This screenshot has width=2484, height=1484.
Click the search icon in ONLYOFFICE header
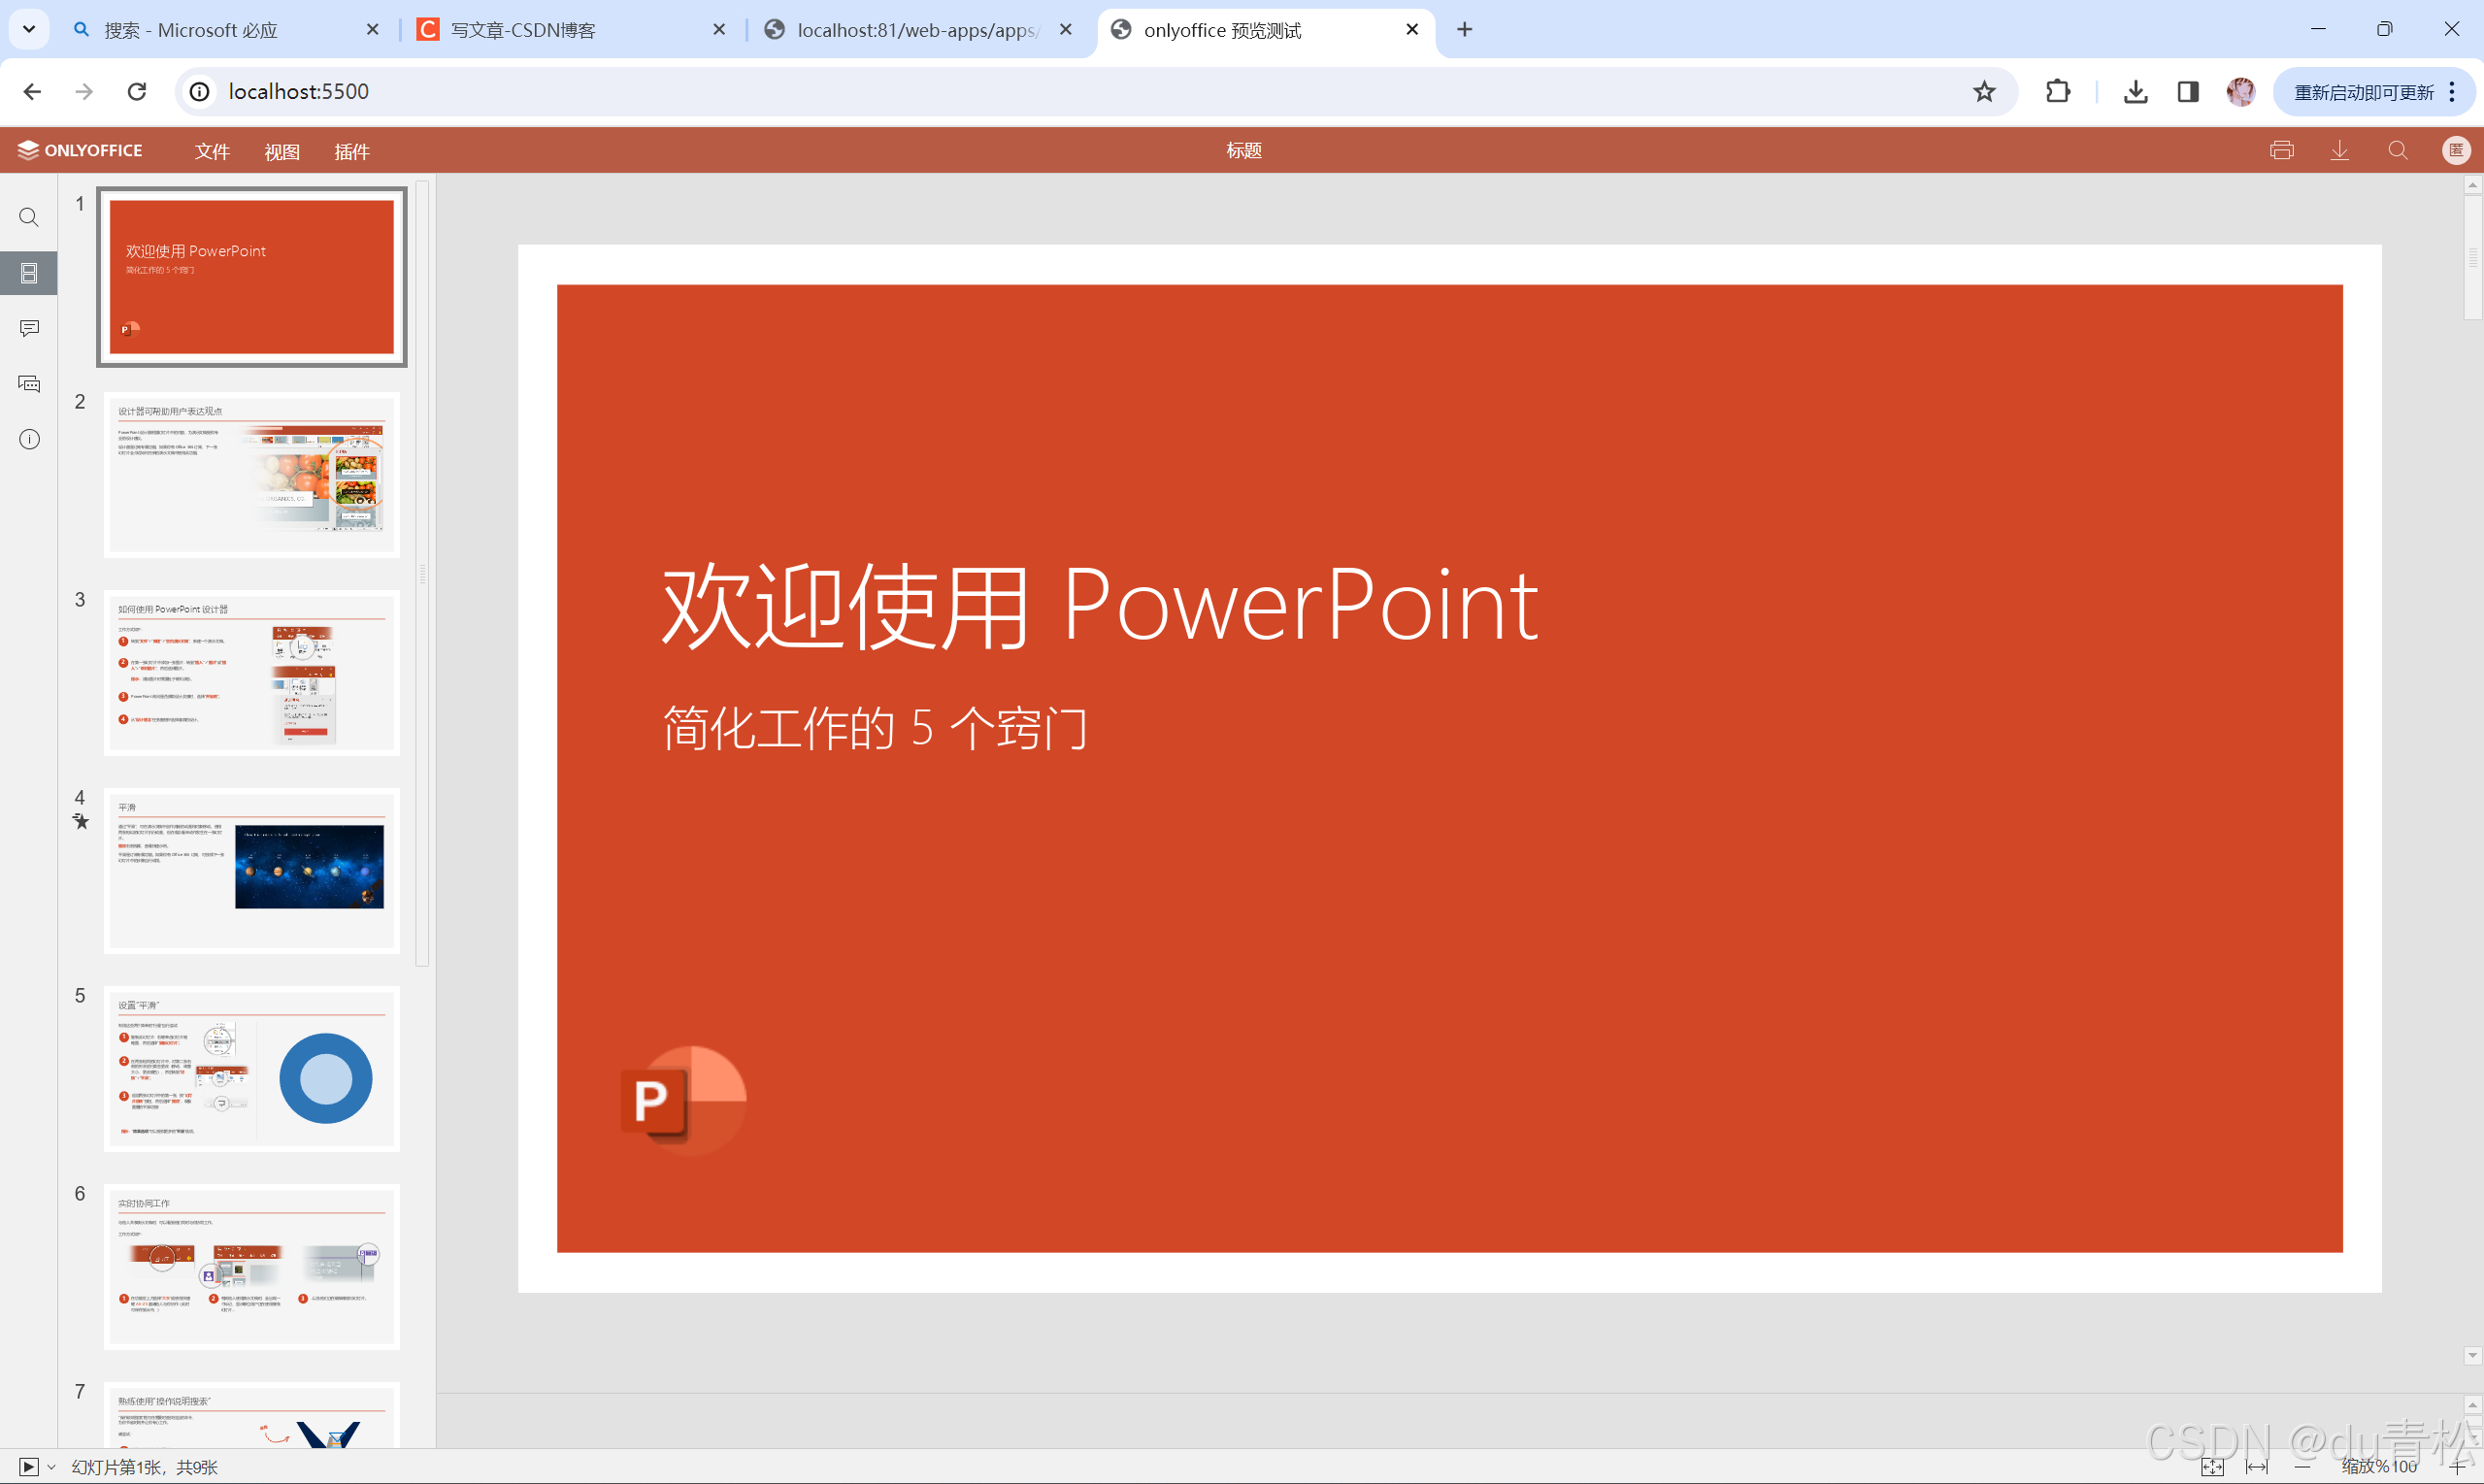pyautogui.click(x=2397, y=150)
